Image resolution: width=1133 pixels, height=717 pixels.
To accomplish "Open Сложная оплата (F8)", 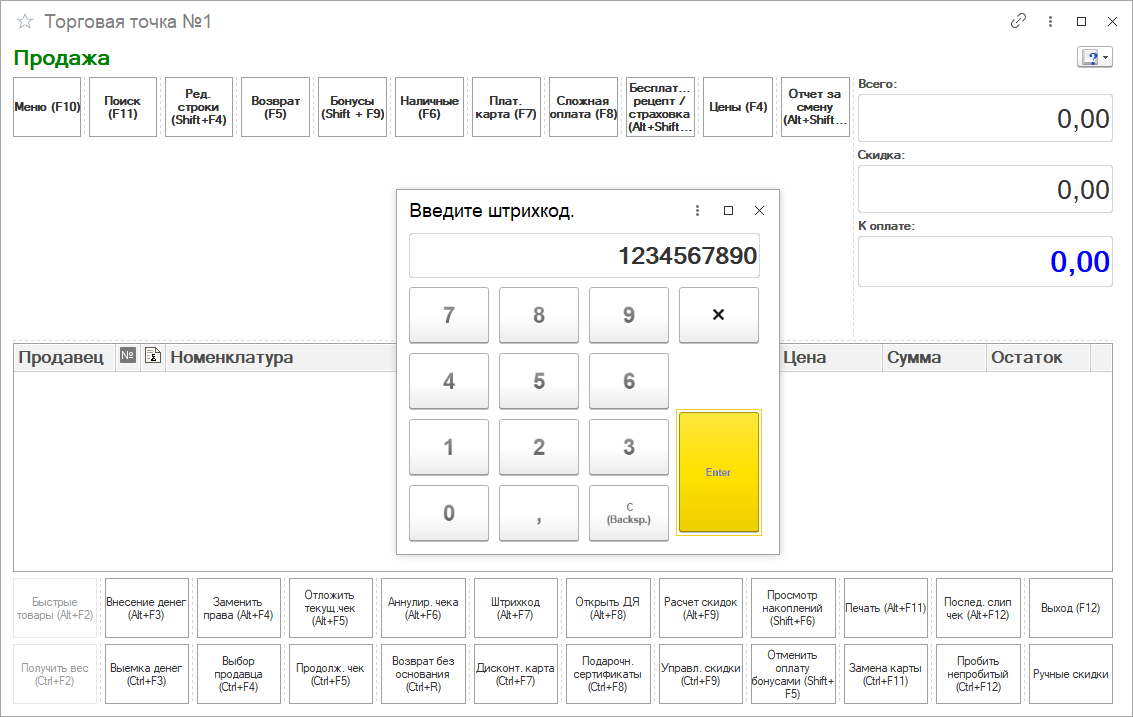I will 583,107.
